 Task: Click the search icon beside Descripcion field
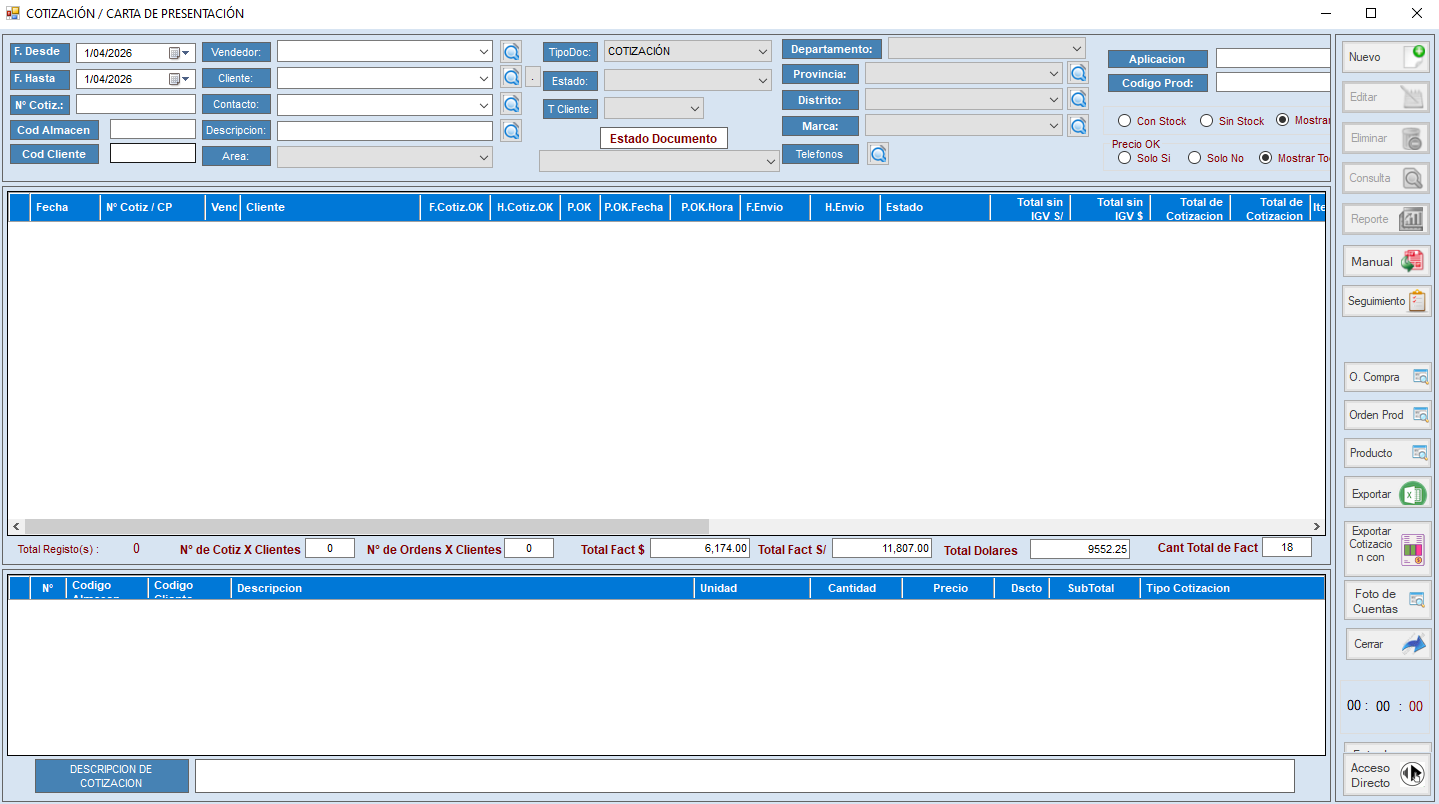point(511,130)
